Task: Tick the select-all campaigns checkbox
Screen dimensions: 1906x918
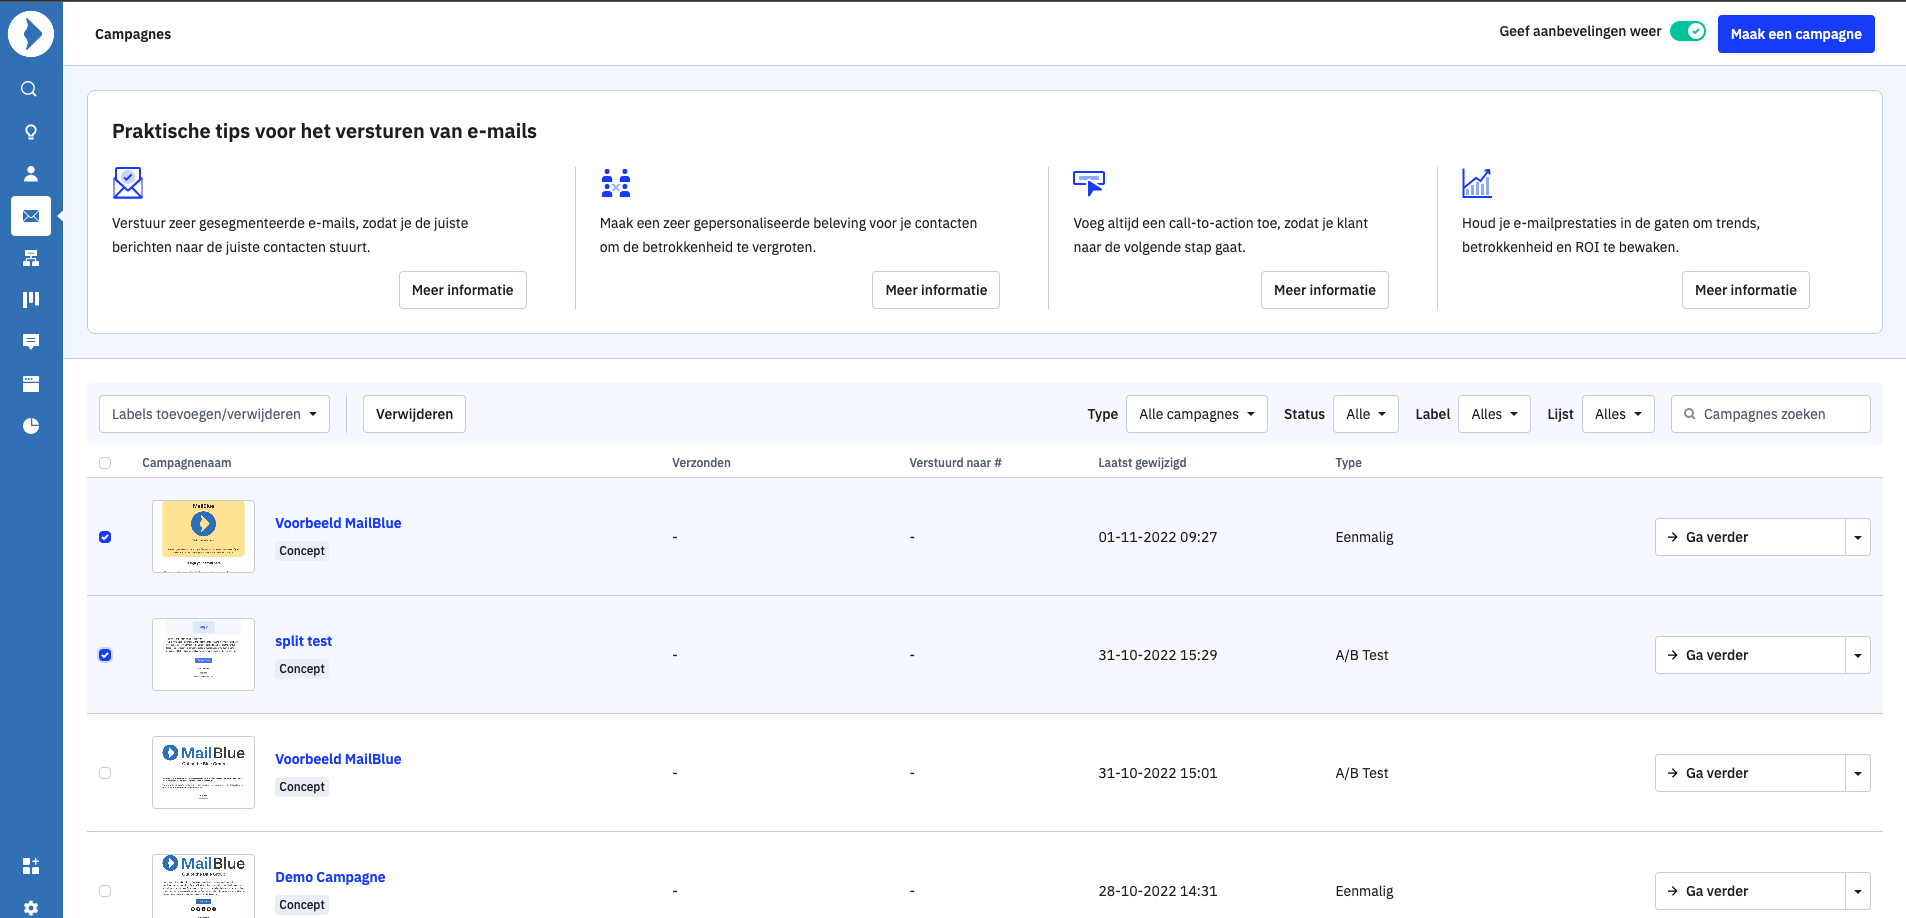Action: pos(105,463)
